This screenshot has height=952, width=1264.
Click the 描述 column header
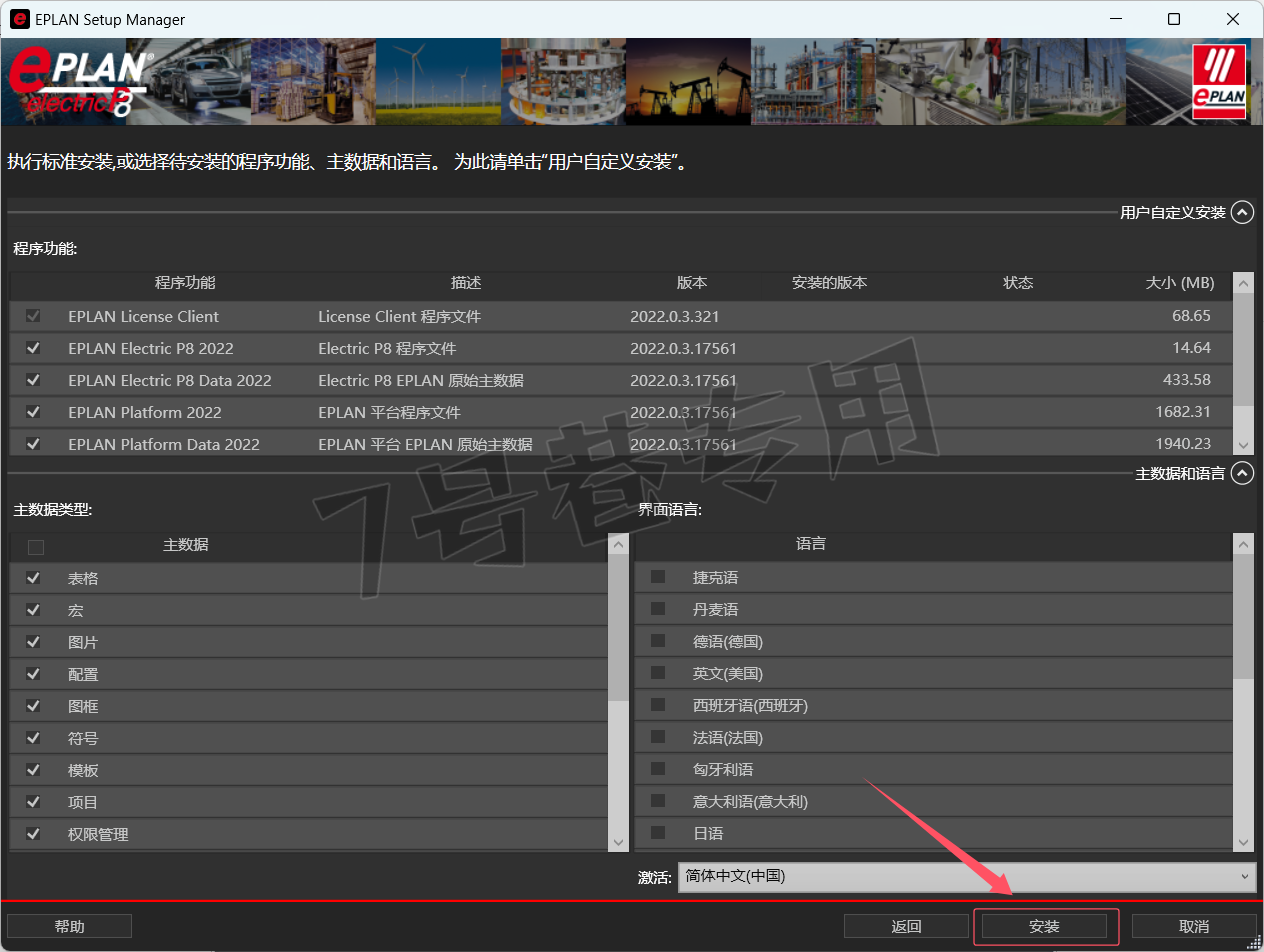coord(466,283)
